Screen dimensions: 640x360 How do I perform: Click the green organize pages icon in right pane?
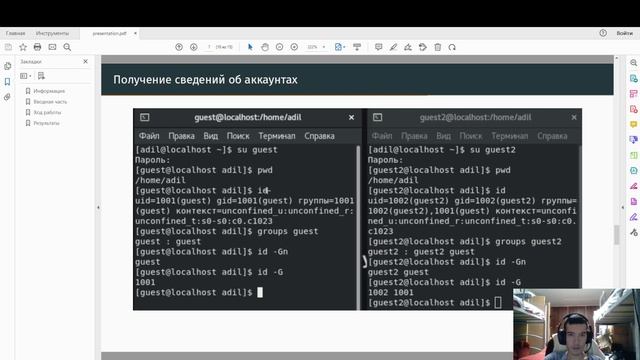click(x=633, y=155)
